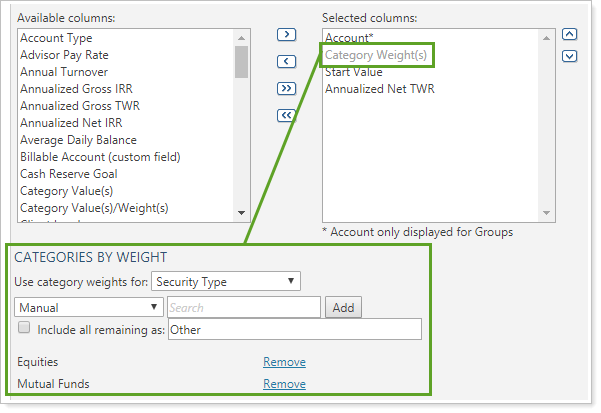Remove the Equities category
The width and height of the screenshot is (601, 413).
click(284, 362)
